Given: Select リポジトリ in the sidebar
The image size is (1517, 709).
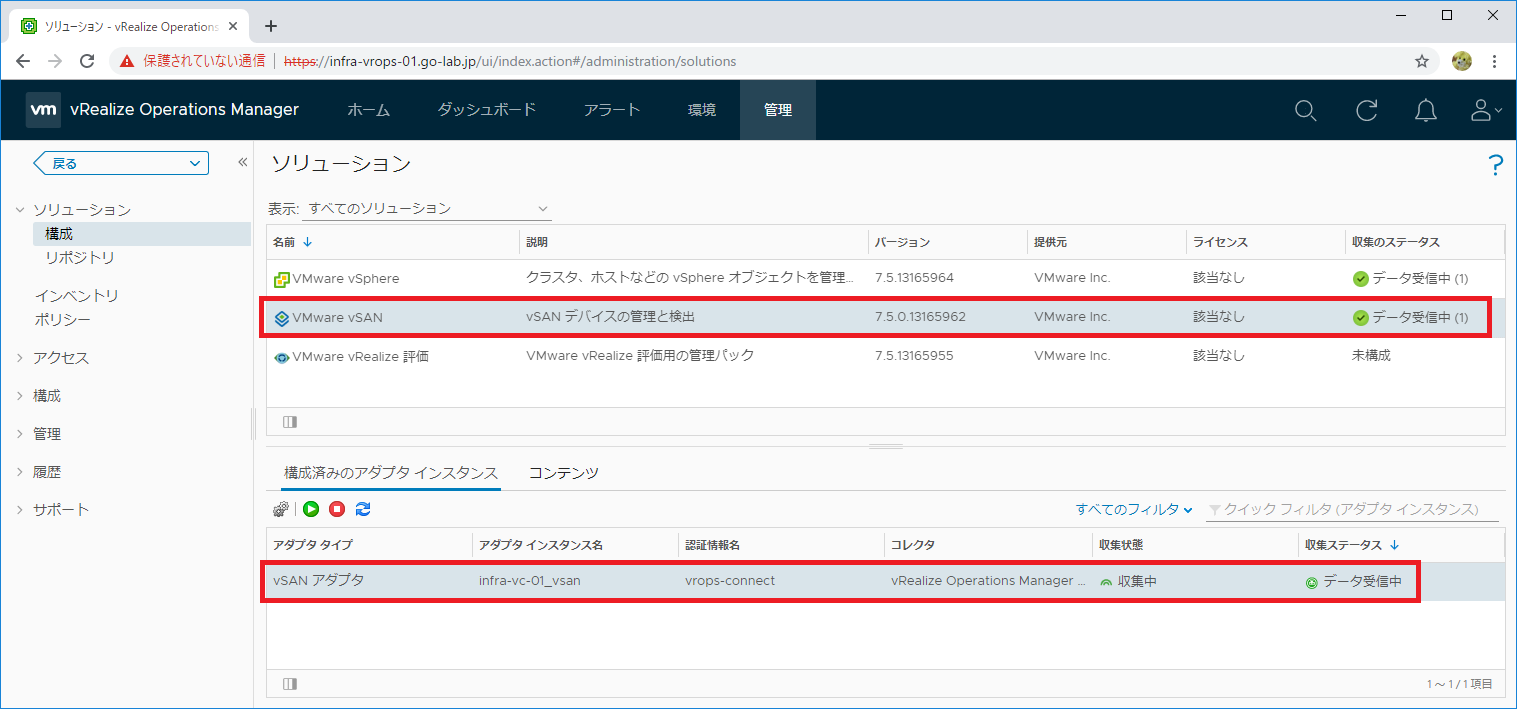Looking at the screenshot, I should point(80,258).
